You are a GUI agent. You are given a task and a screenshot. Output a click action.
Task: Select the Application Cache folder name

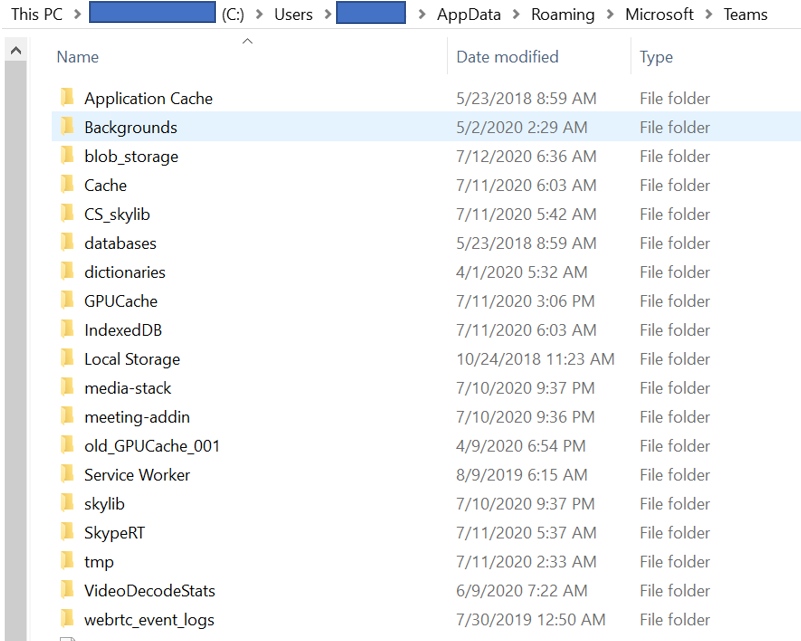coord(149,98)
